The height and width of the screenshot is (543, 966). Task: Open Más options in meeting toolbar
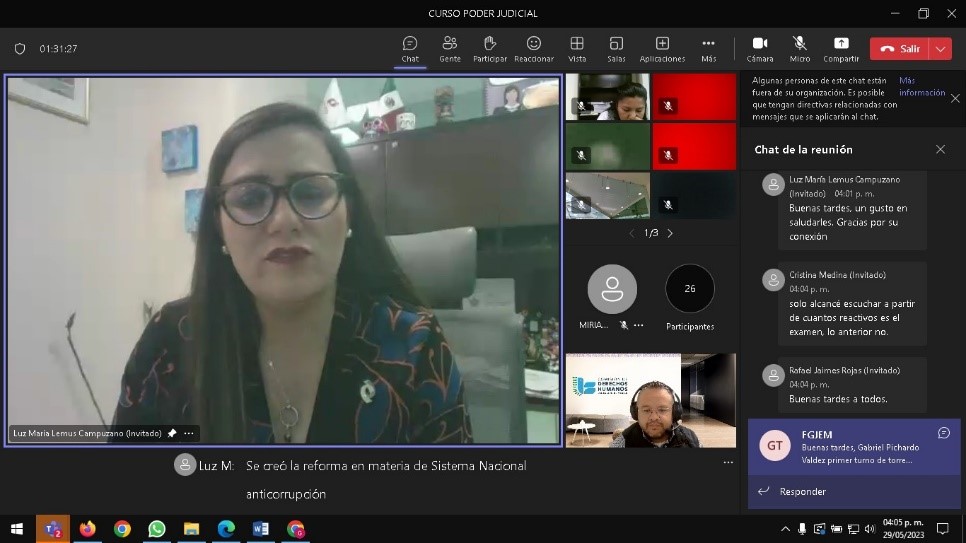click(708, 44)
